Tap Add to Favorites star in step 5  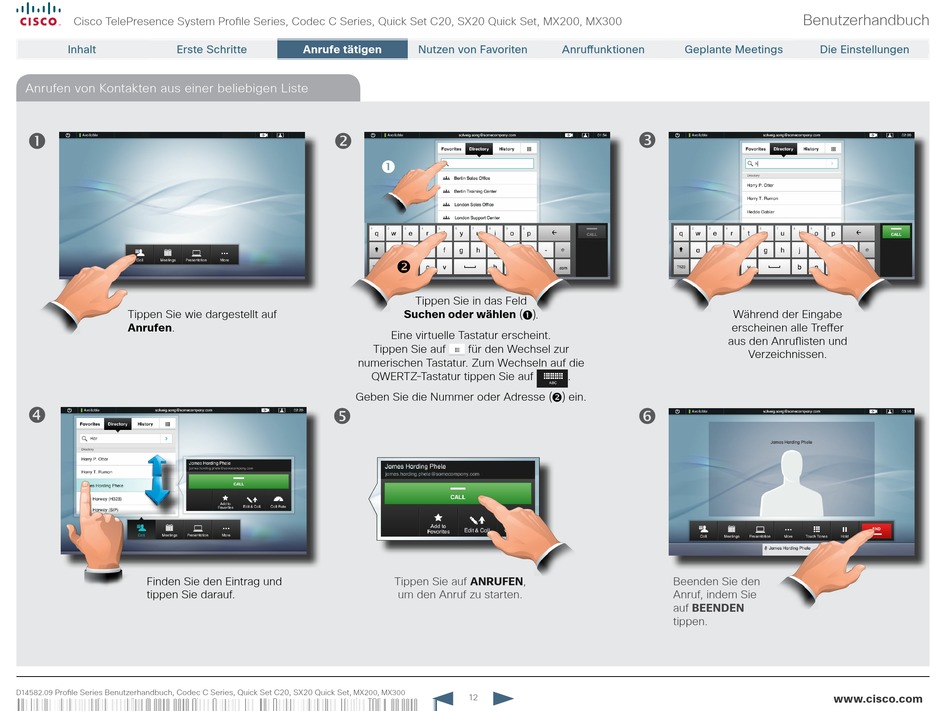(x=438, y=523)
